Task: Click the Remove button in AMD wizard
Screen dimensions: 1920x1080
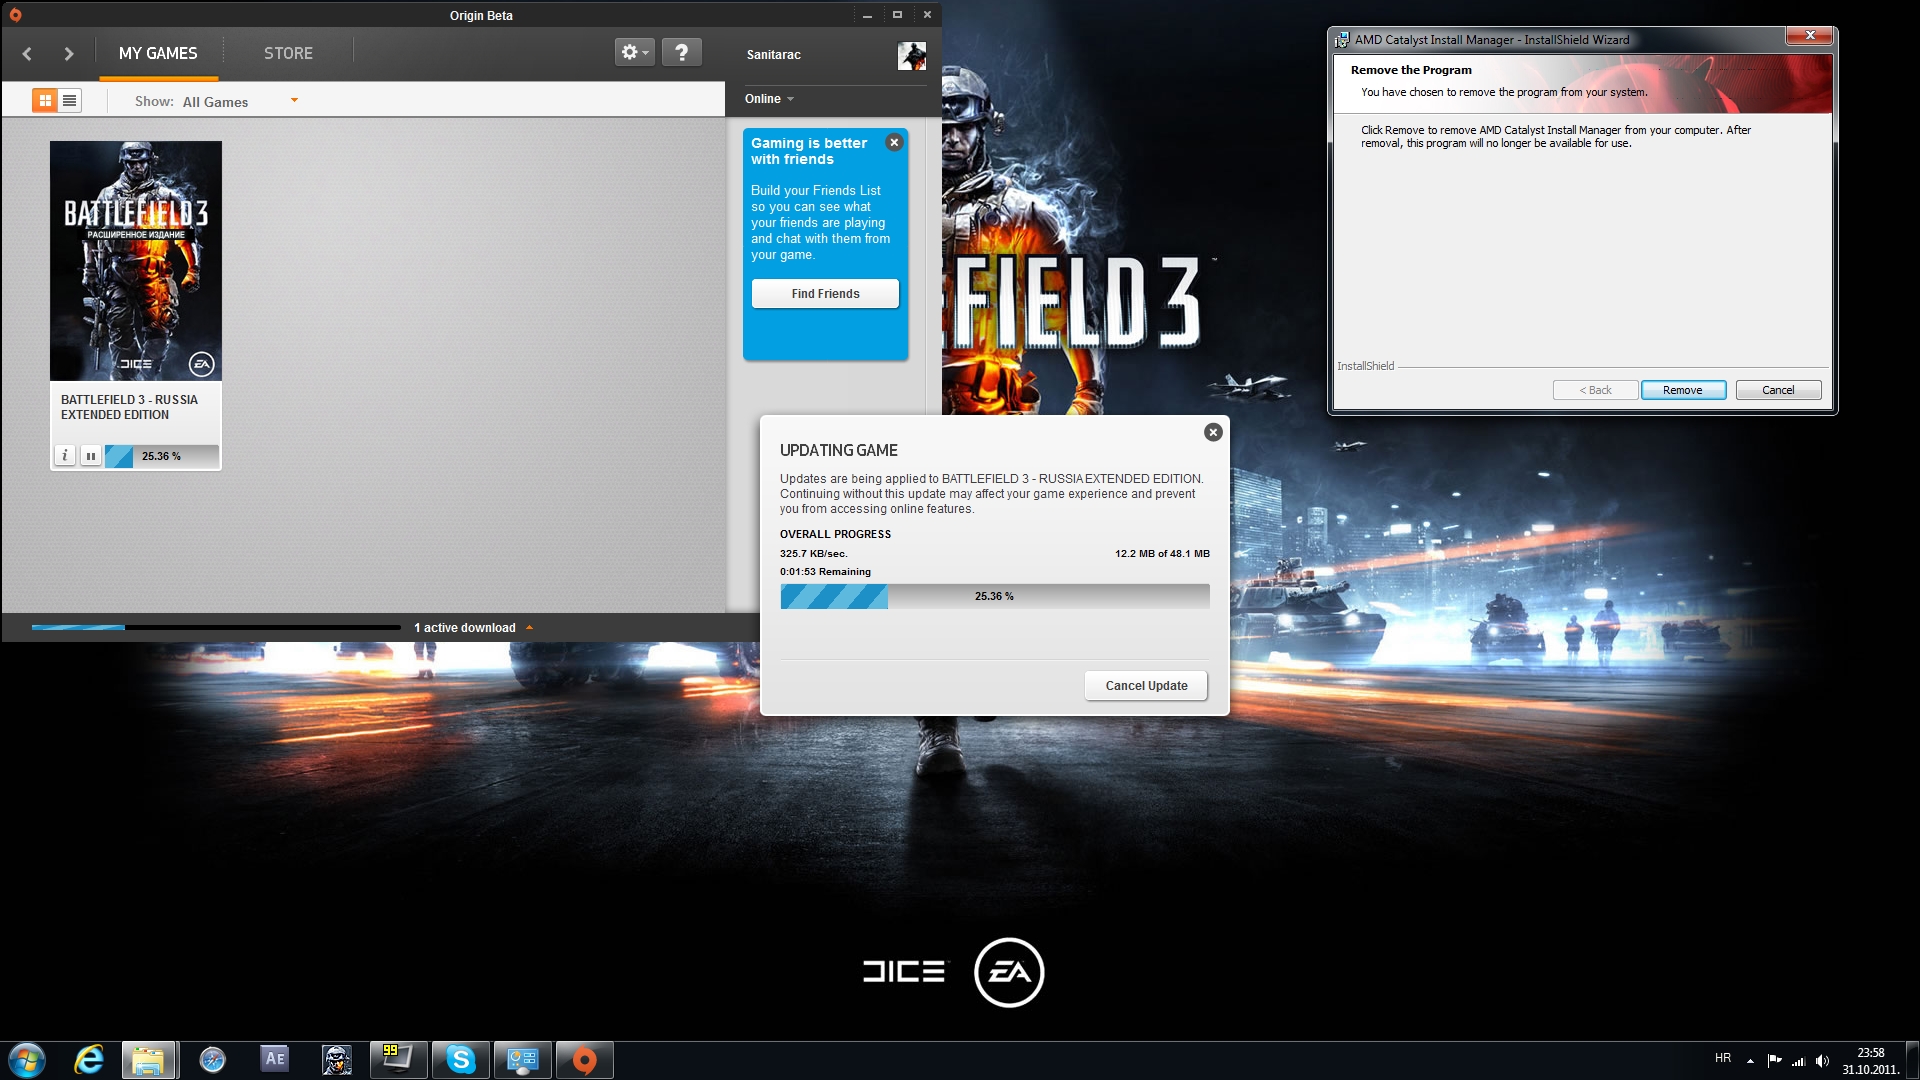Action: 1683,389
